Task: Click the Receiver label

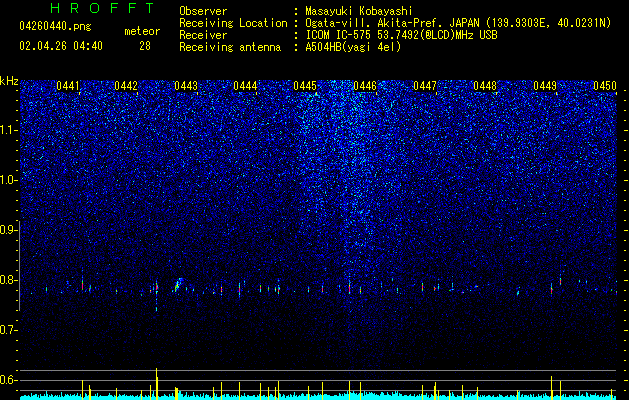Action: [x=203, y=35]
